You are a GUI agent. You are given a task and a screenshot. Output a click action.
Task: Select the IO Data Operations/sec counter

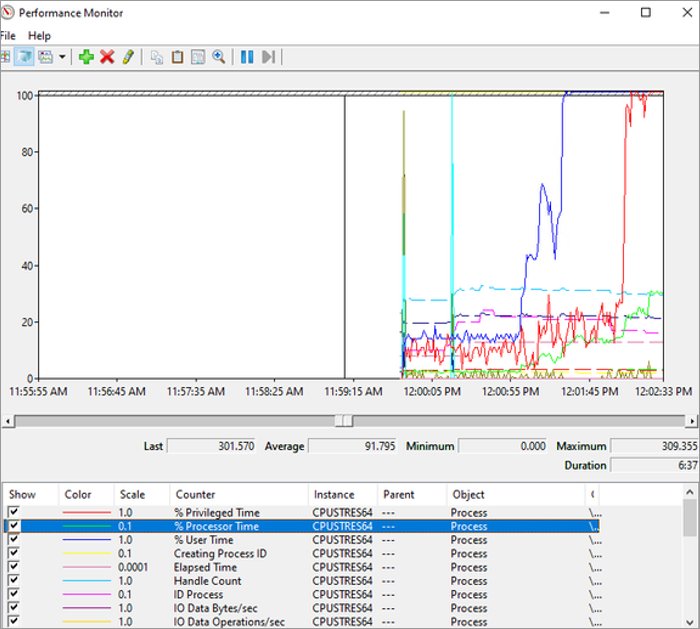click(302, 622)
